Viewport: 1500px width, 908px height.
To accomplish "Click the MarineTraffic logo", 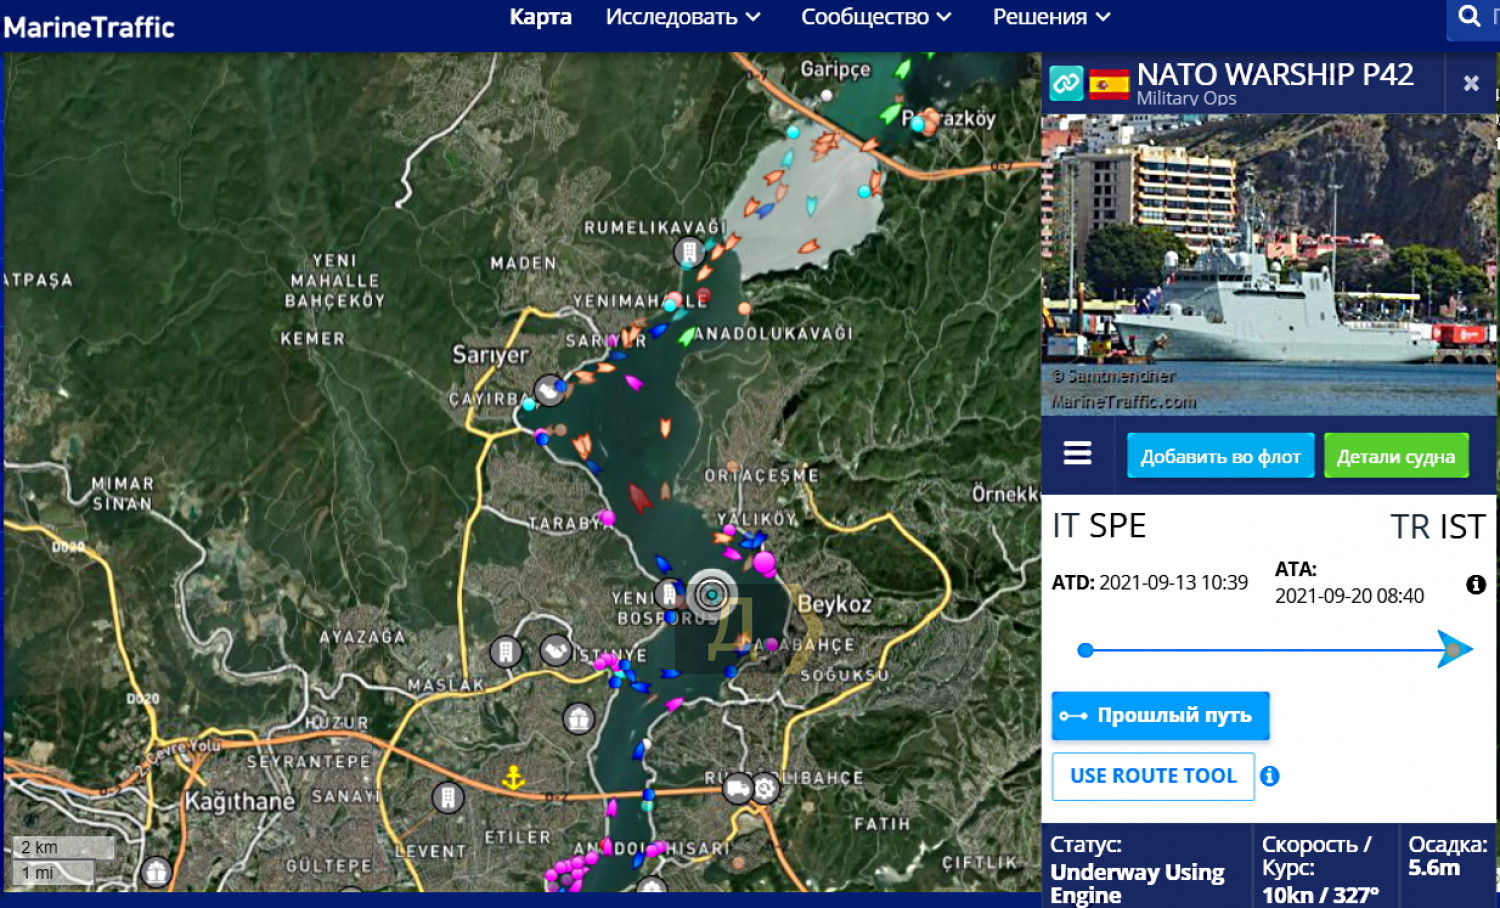I will [x=90, y=27].
